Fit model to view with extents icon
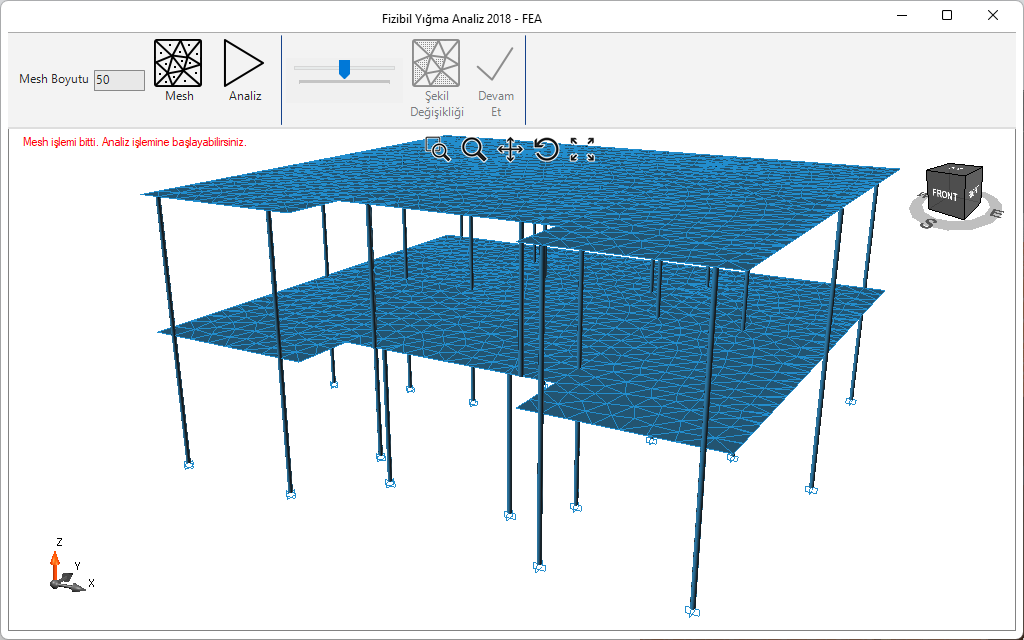This screenshot has width=1024, height=640. (x=582, y=150)
